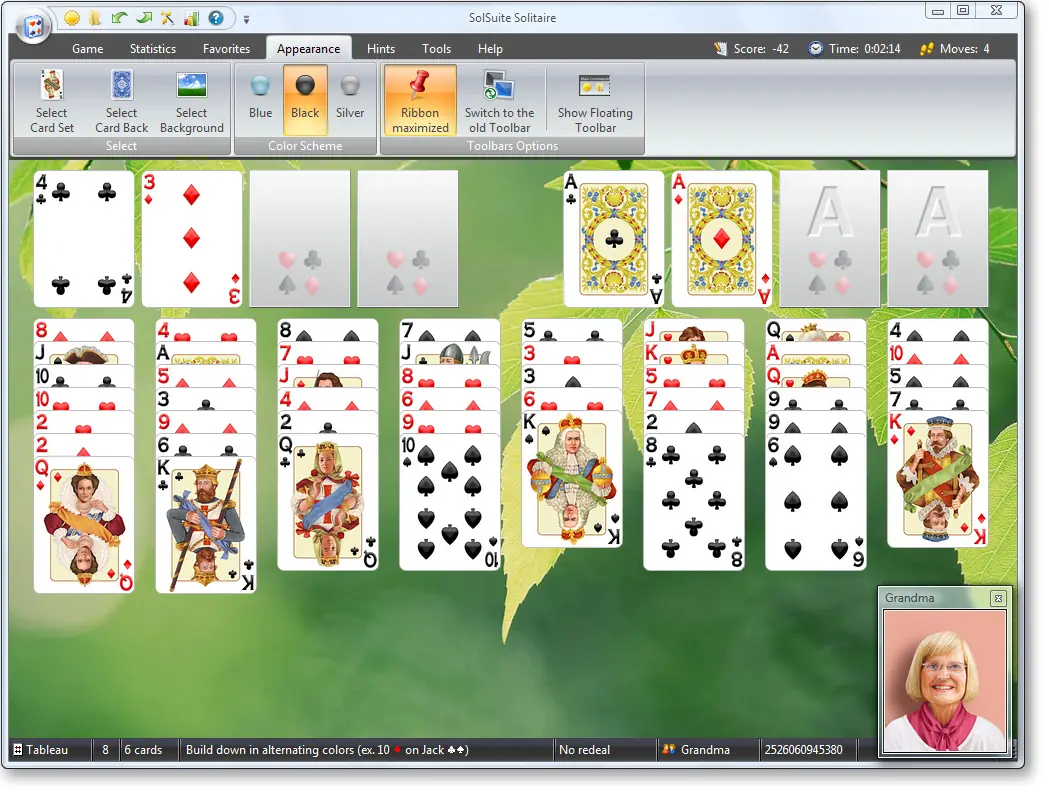
Task: Click the Grandma portrait thumbnail
Action: 945,681
